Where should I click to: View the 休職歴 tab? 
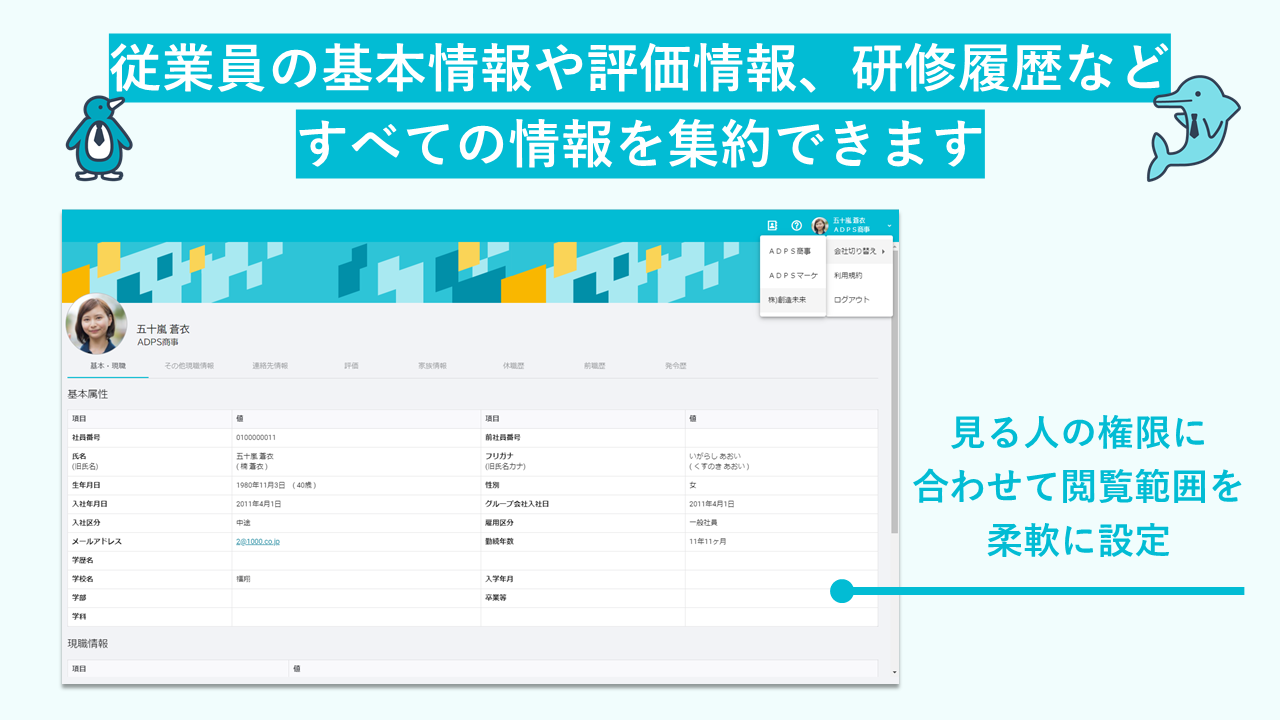(513, 366)
